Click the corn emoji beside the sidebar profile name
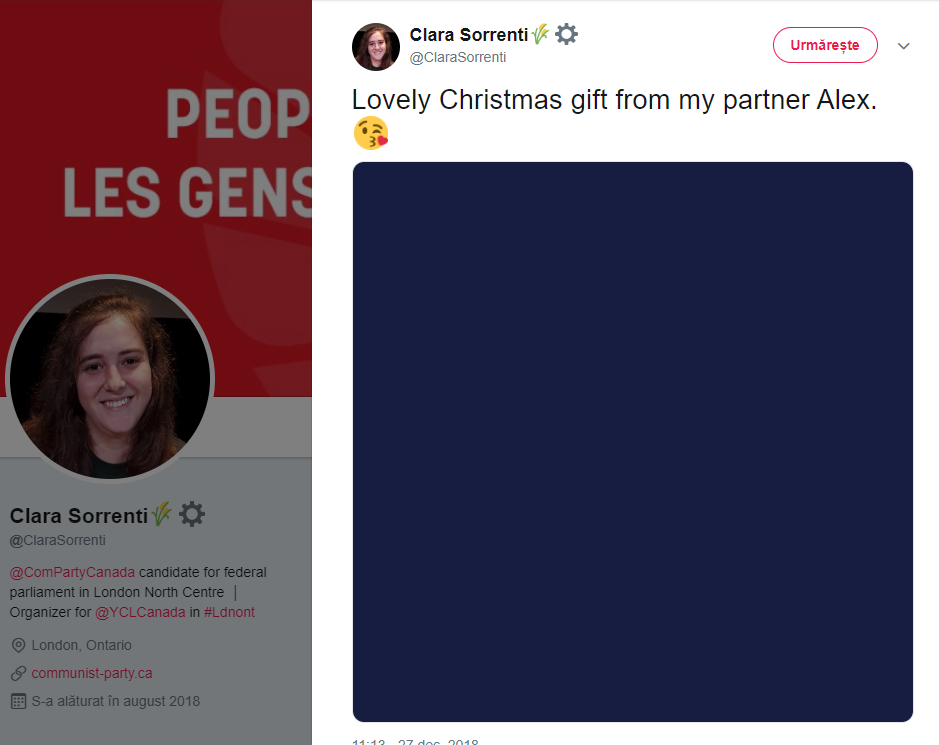The height and width of the screenshot is (745, 939). coord(161,514)
